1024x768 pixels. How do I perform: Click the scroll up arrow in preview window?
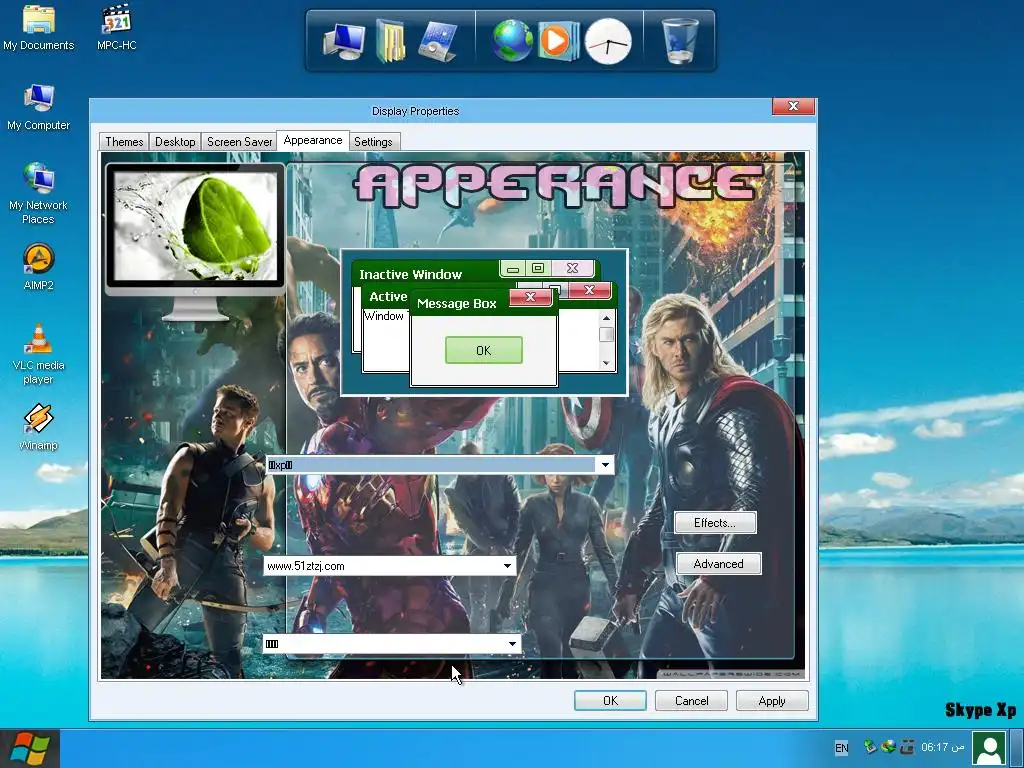click(x=606, y=318)
